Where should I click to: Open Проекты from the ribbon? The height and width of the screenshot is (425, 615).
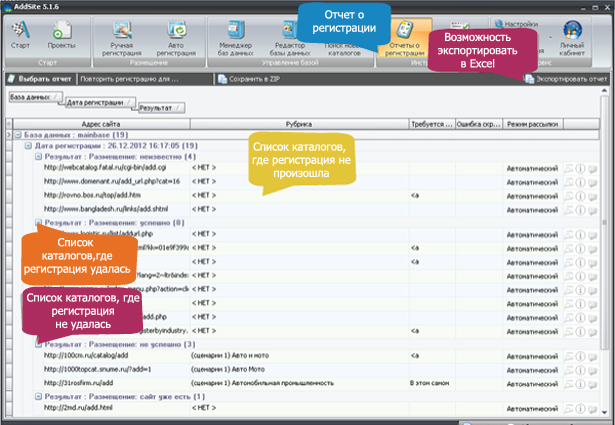click(x=62, y=36)
